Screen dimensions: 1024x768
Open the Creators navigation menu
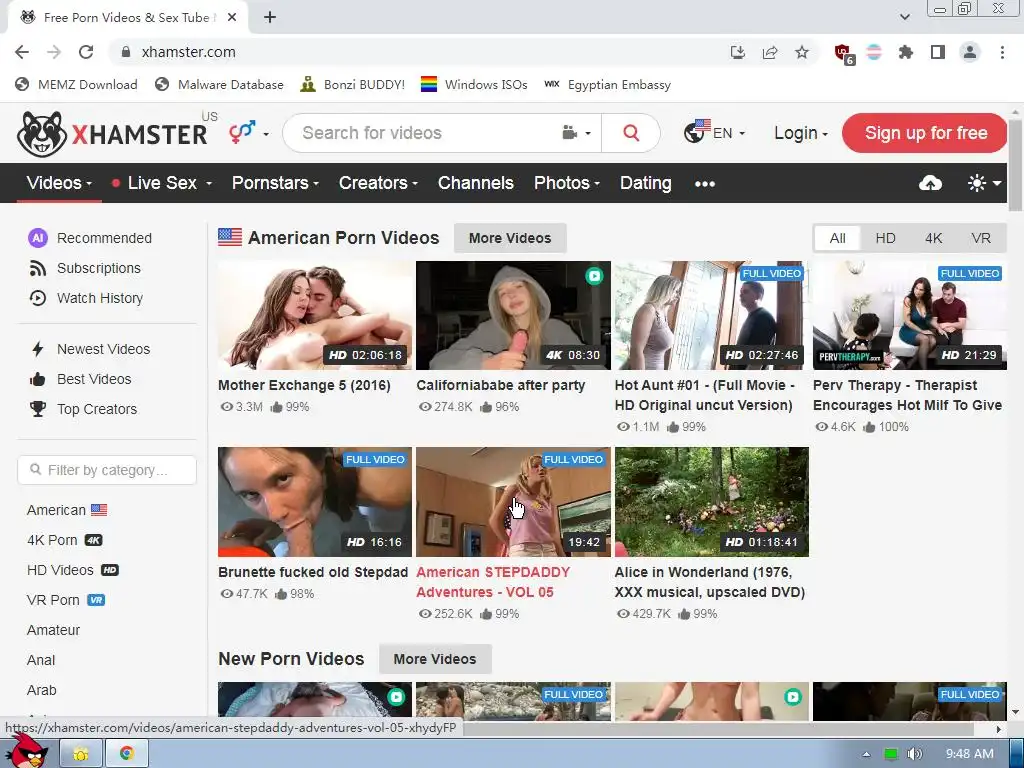(x=378, y=184)
